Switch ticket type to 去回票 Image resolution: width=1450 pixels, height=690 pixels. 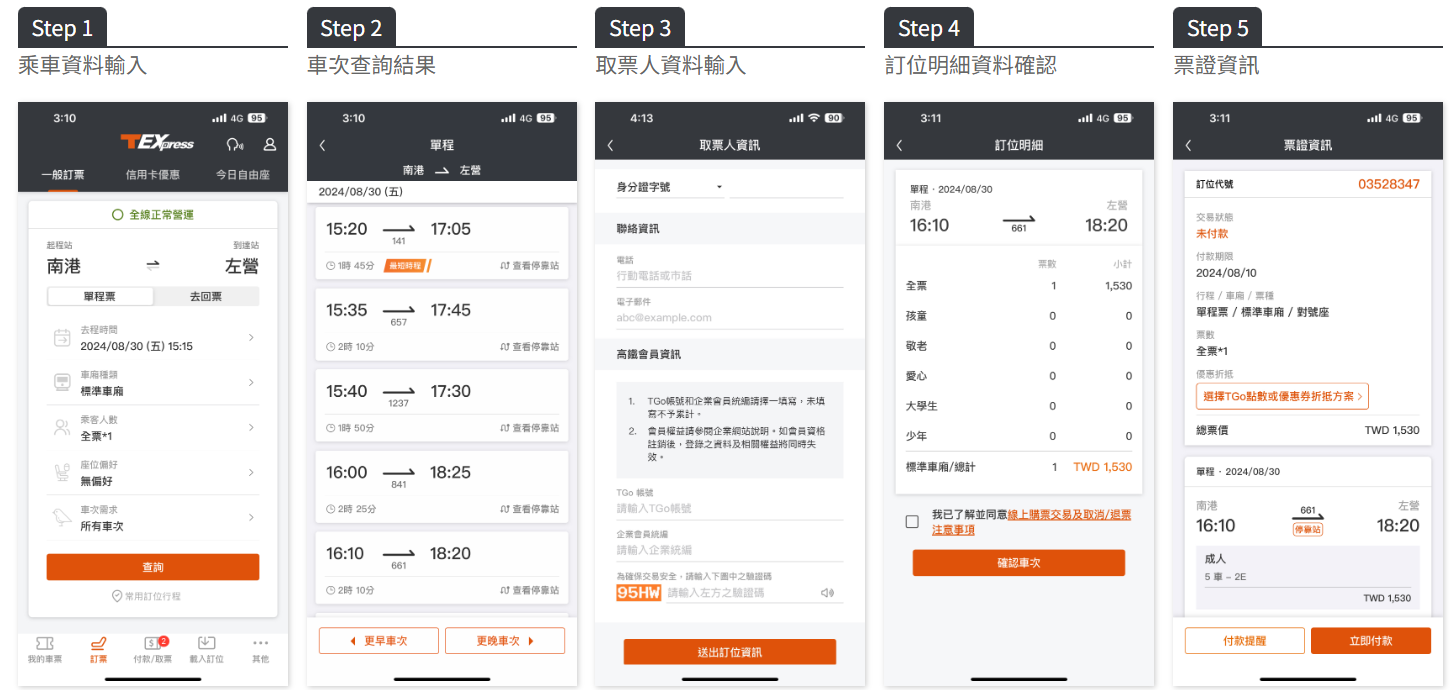pos(207,296)
